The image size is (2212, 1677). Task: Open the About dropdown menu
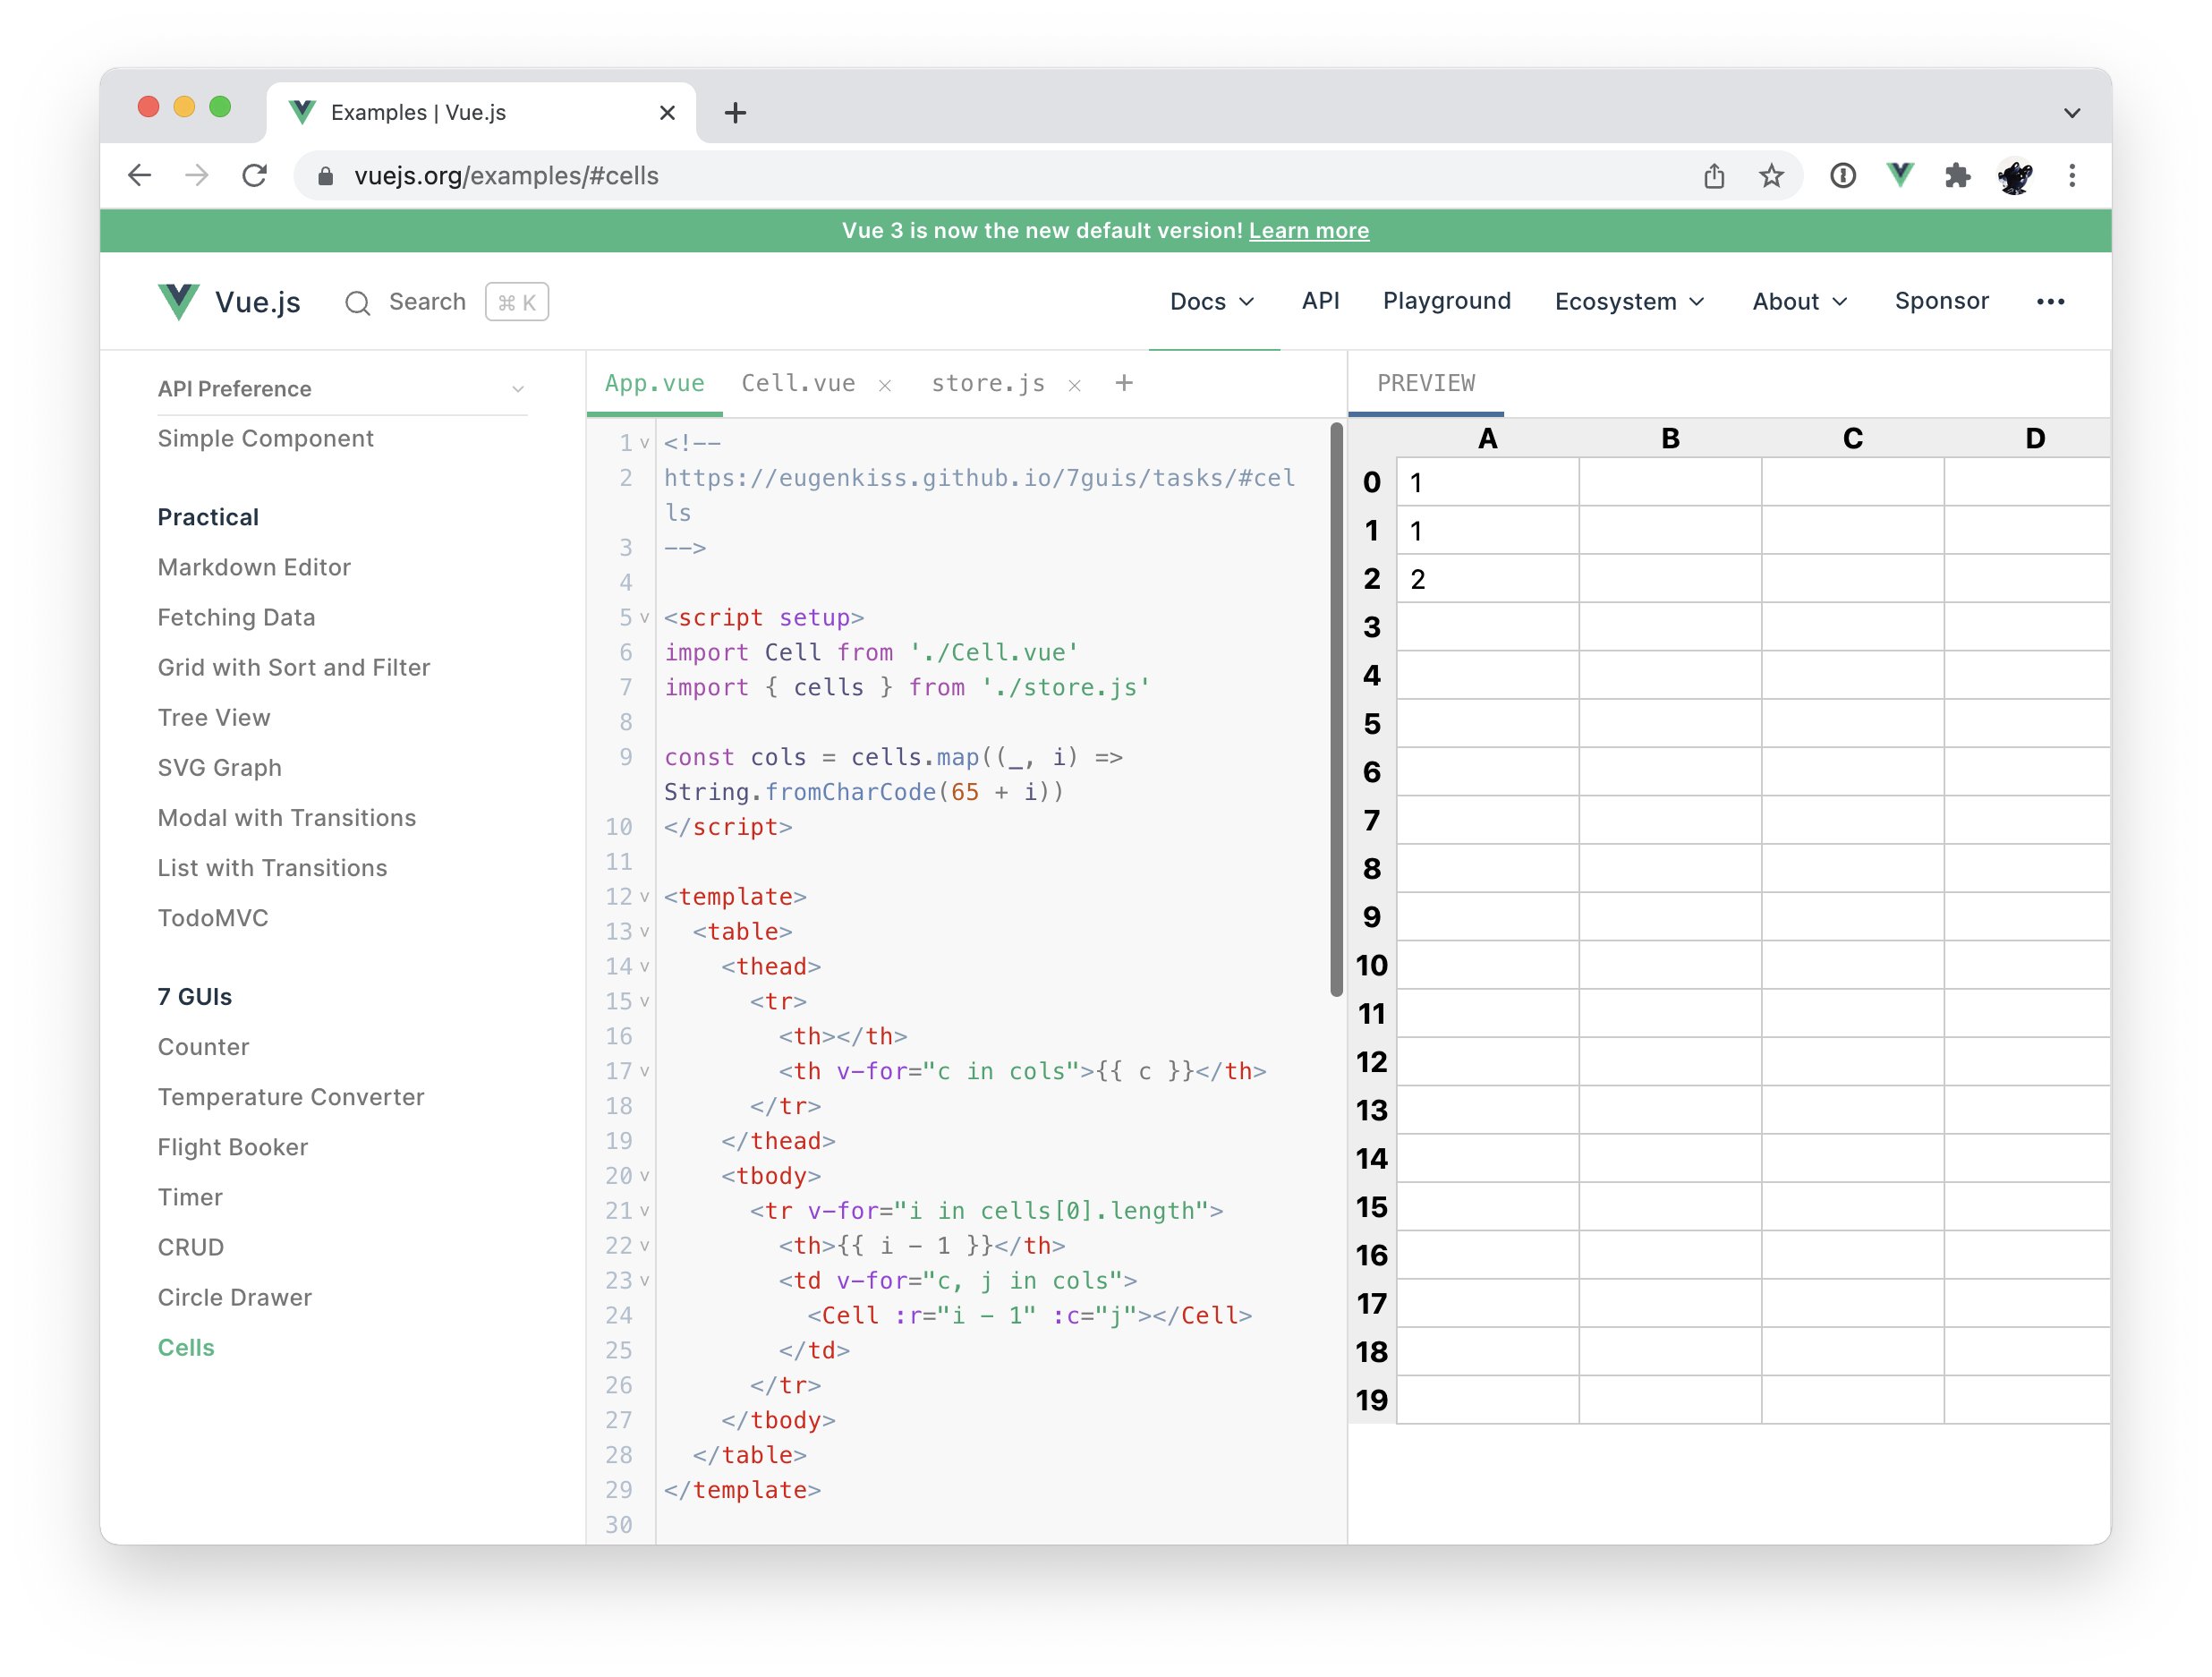1799,302
